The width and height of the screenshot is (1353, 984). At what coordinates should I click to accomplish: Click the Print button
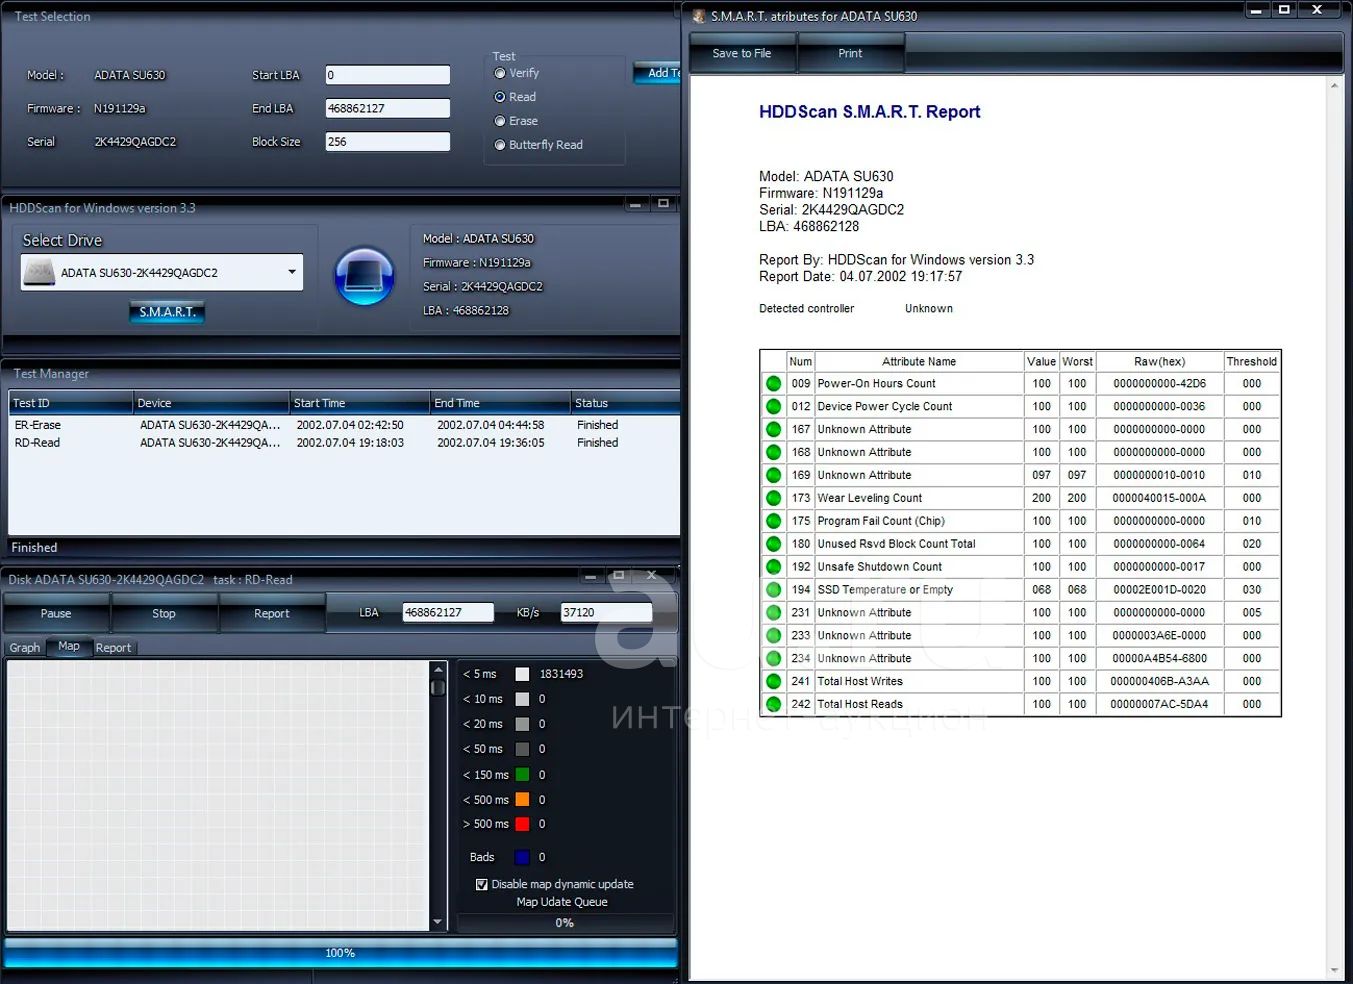(850, 53)
